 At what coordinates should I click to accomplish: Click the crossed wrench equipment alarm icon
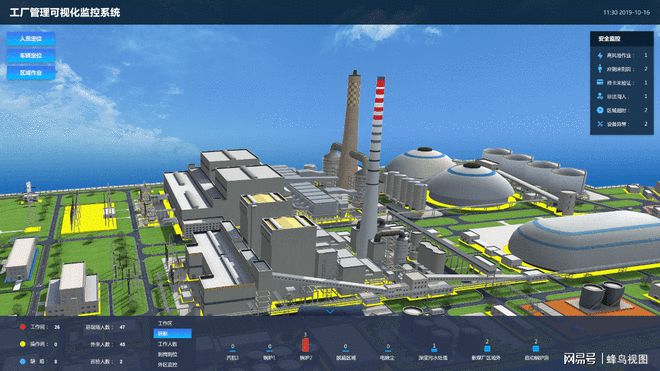600,124
